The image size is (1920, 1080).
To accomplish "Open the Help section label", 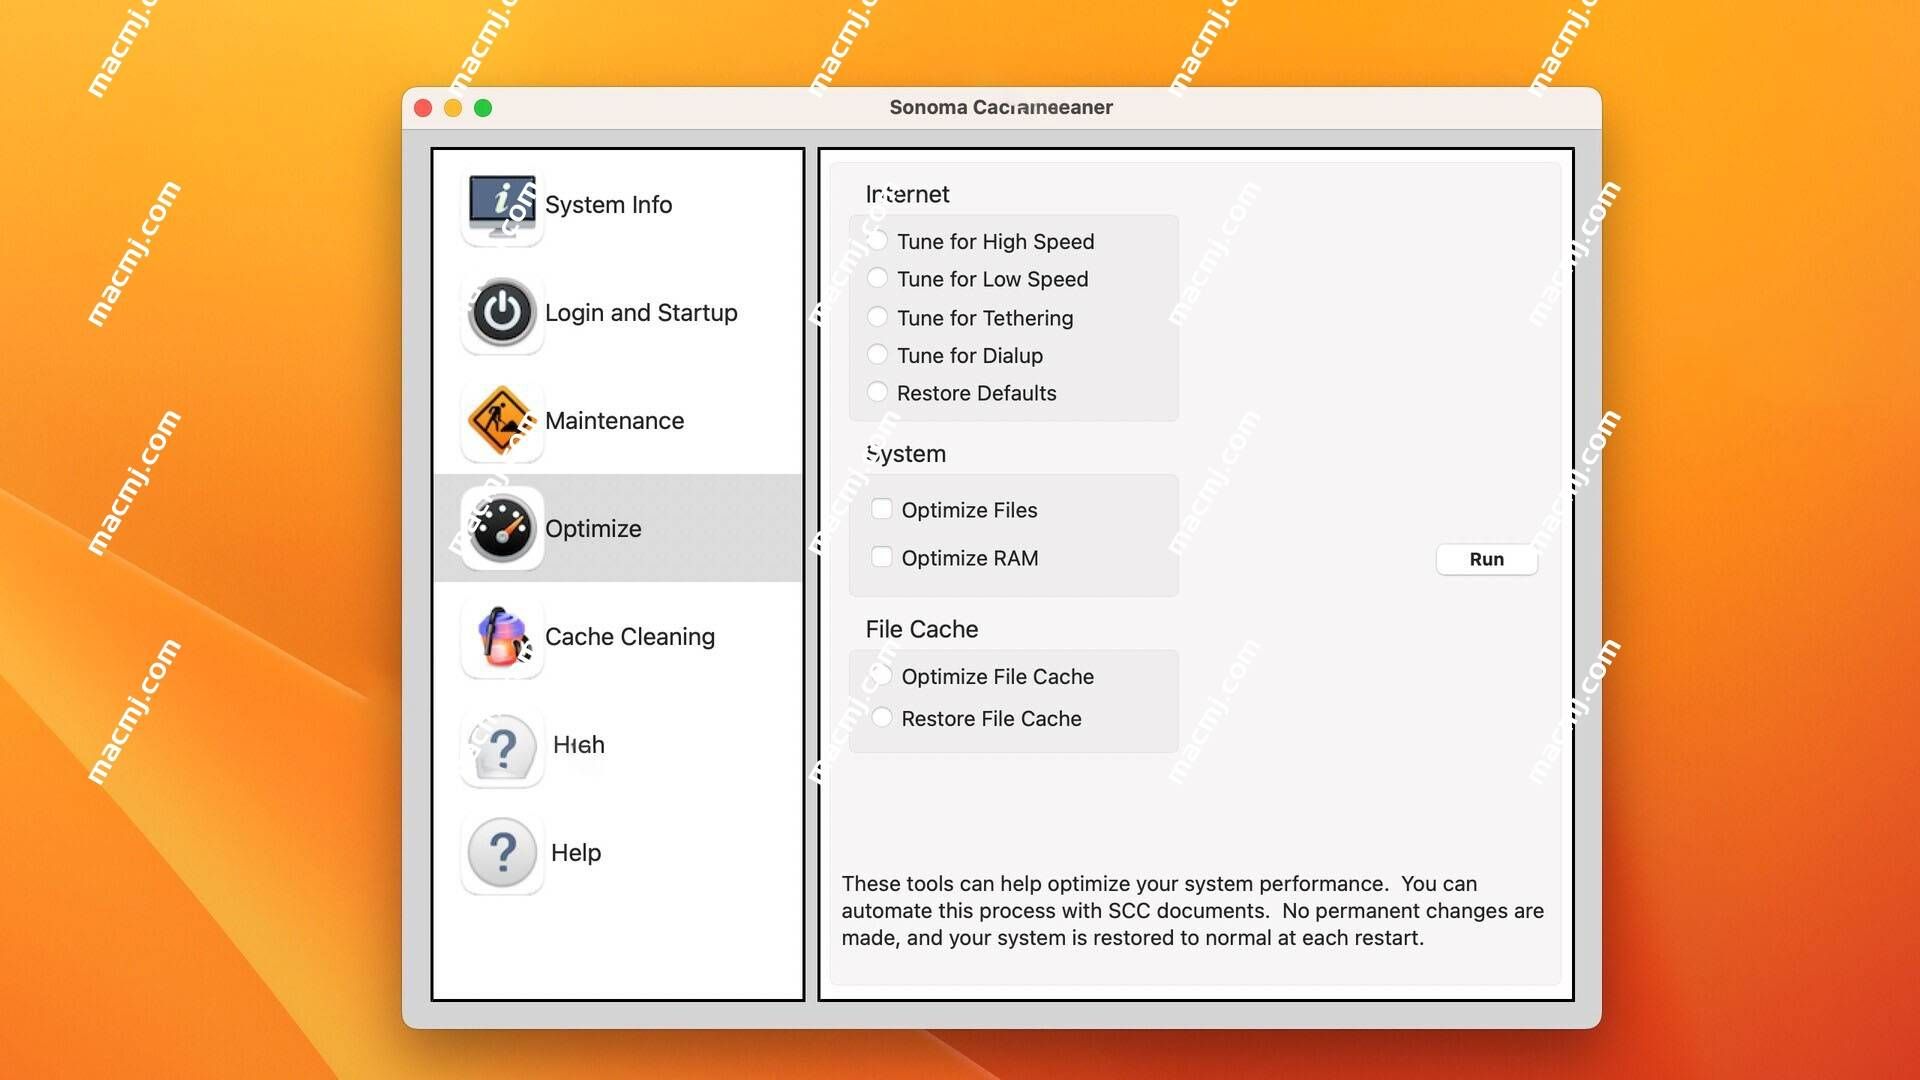I will 576,853.
